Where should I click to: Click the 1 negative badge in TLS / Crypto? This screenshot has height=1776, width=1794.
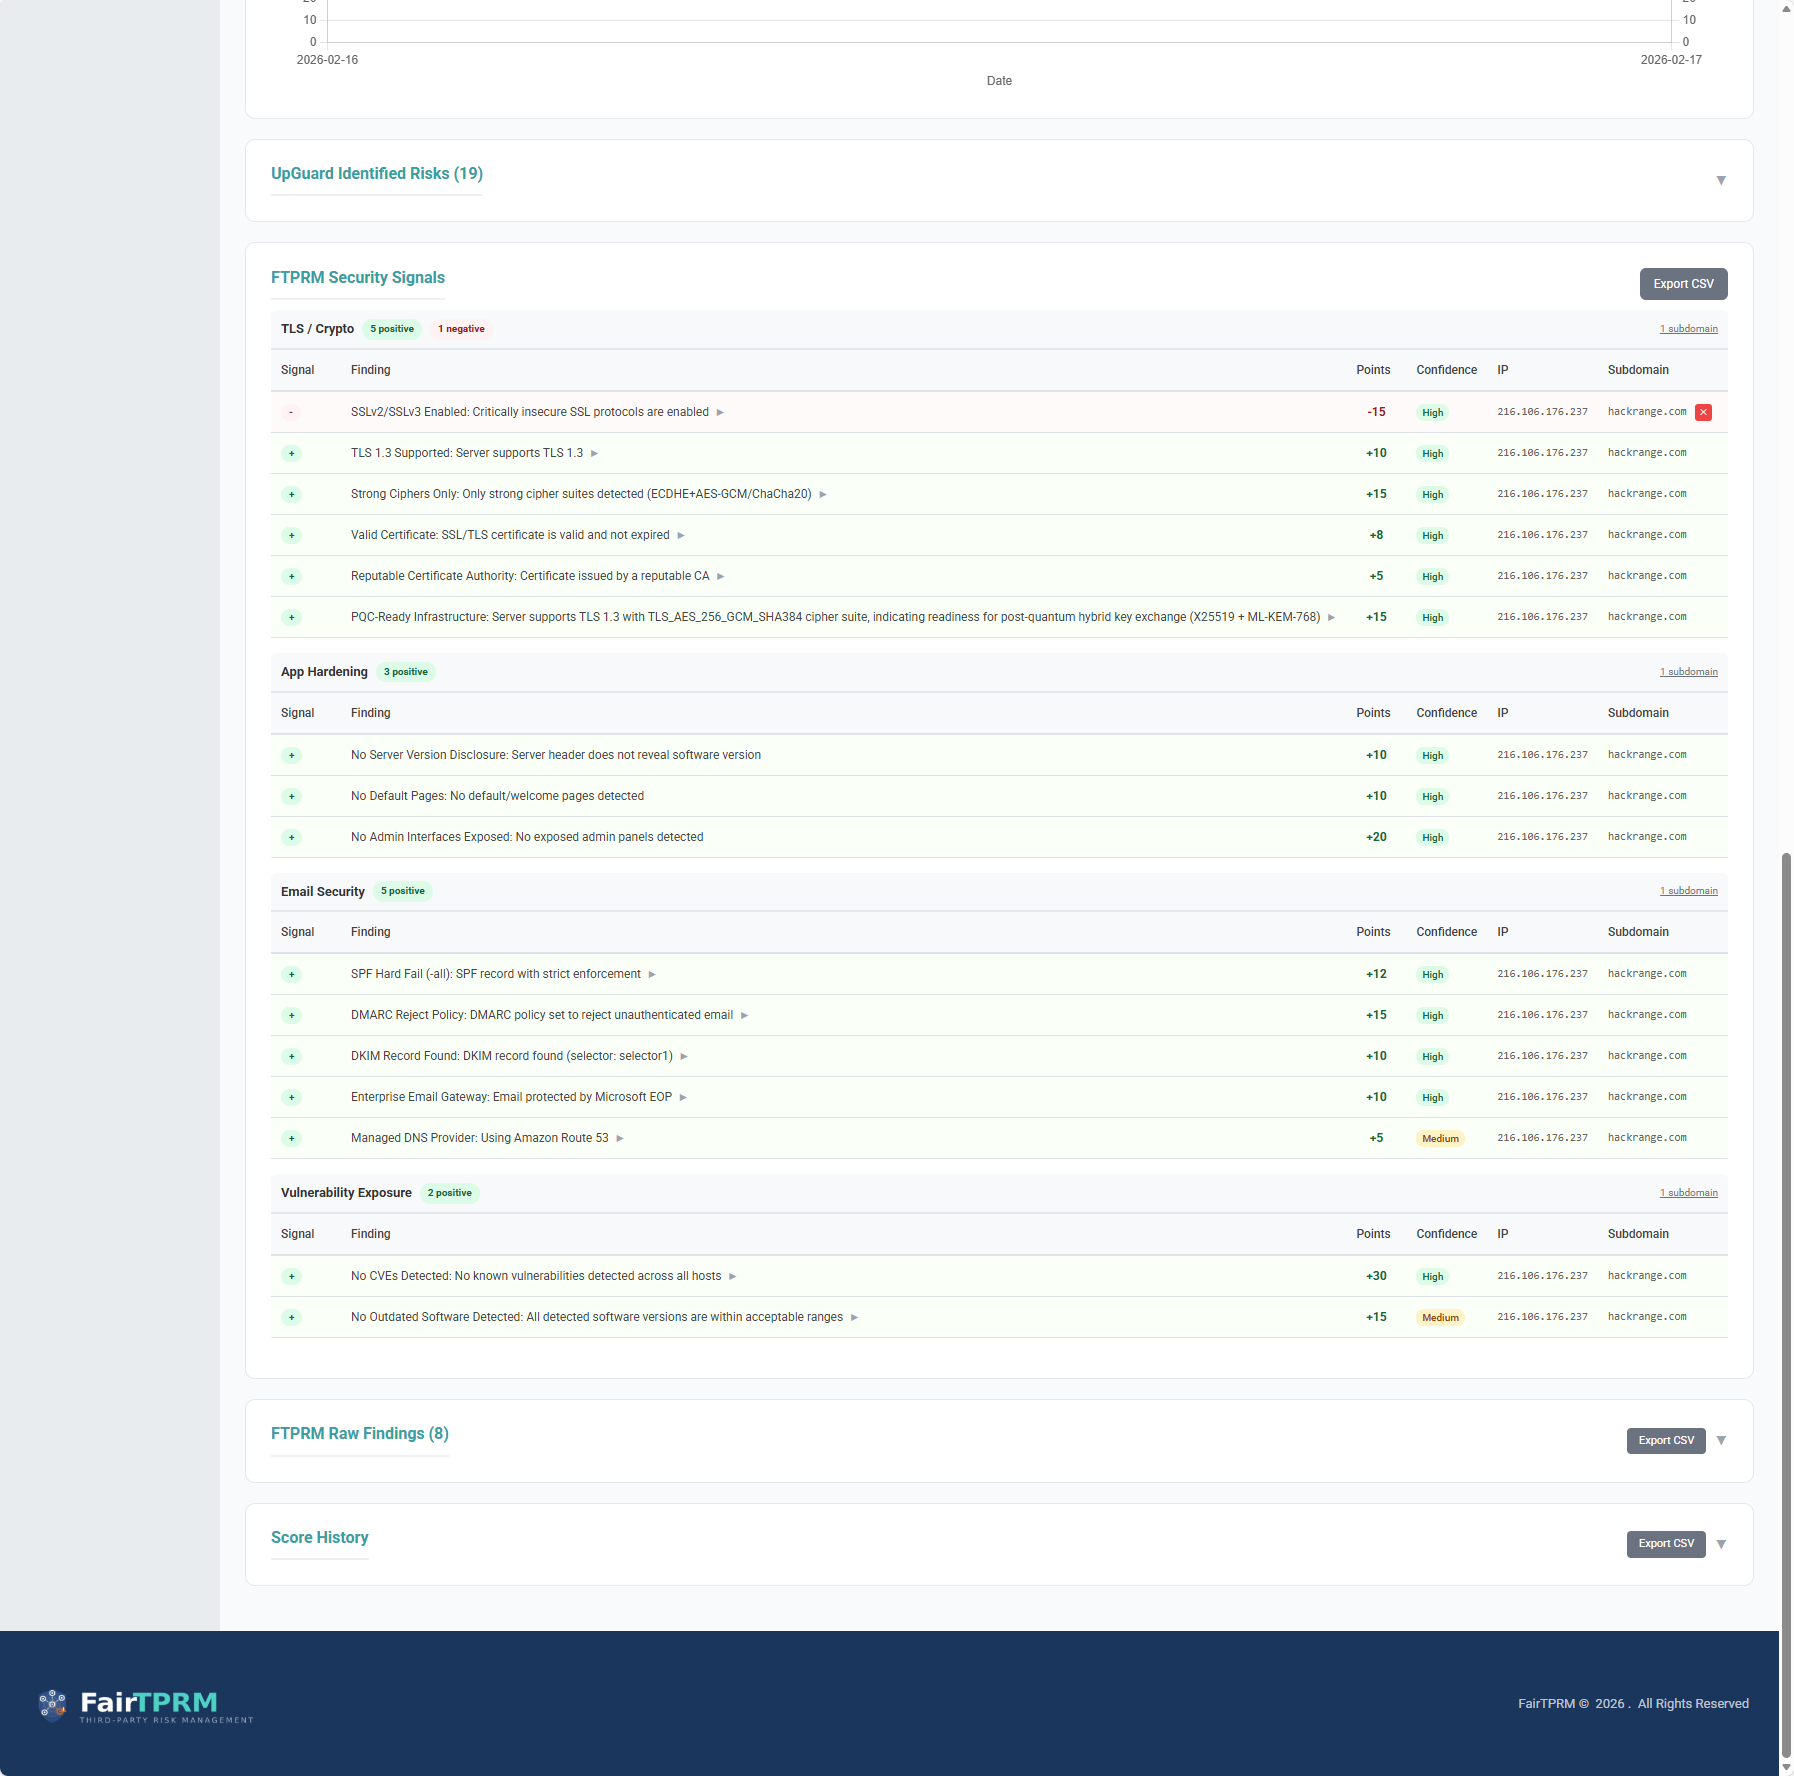461,329
